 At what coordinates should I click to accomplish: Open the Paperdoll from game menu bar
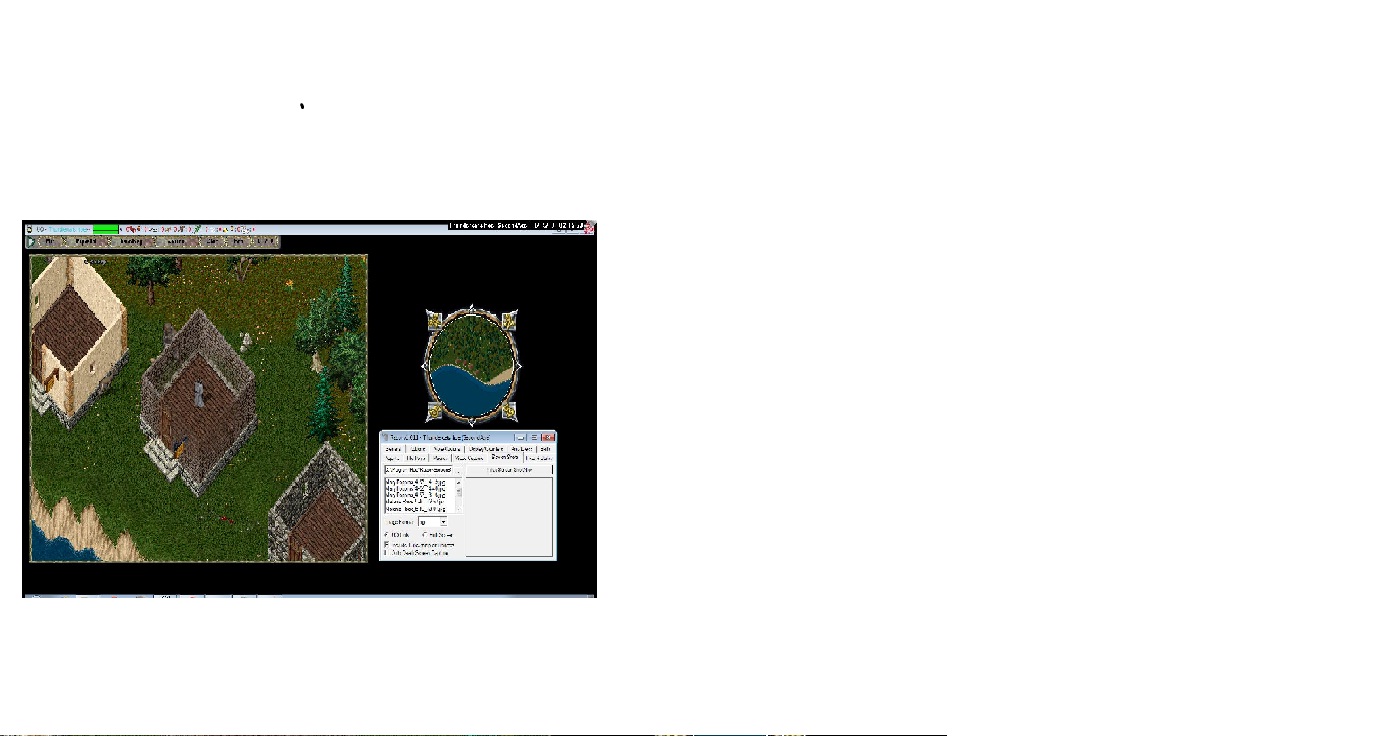pos(84,242)
